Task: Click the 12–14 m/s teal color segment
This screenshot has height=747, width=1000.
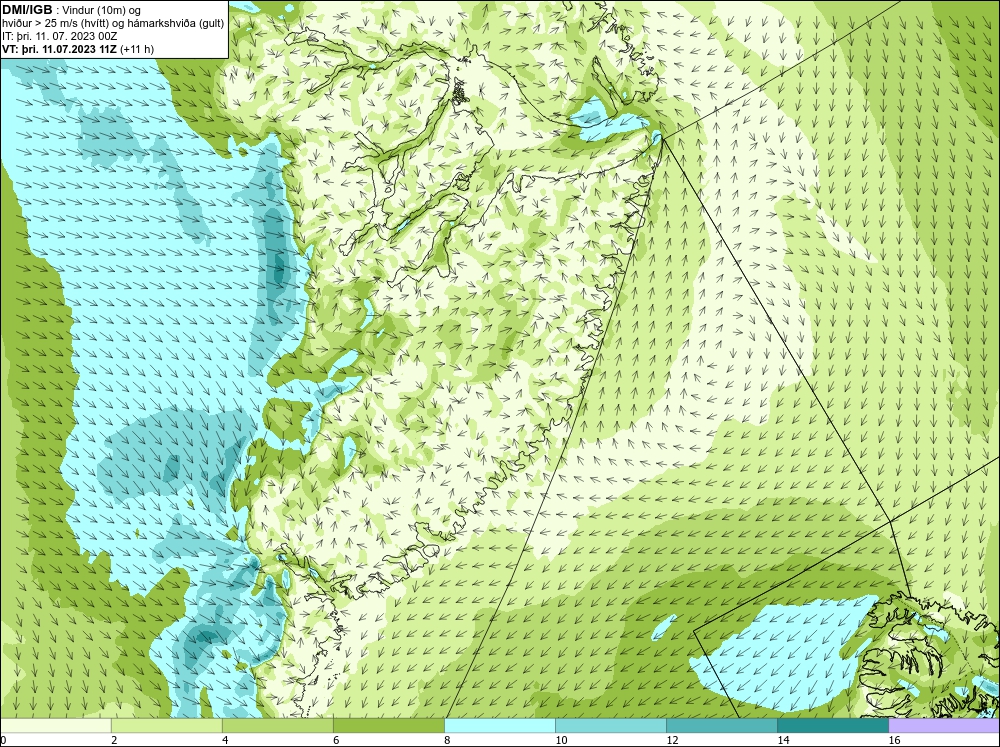Action: tap(722, 725)
